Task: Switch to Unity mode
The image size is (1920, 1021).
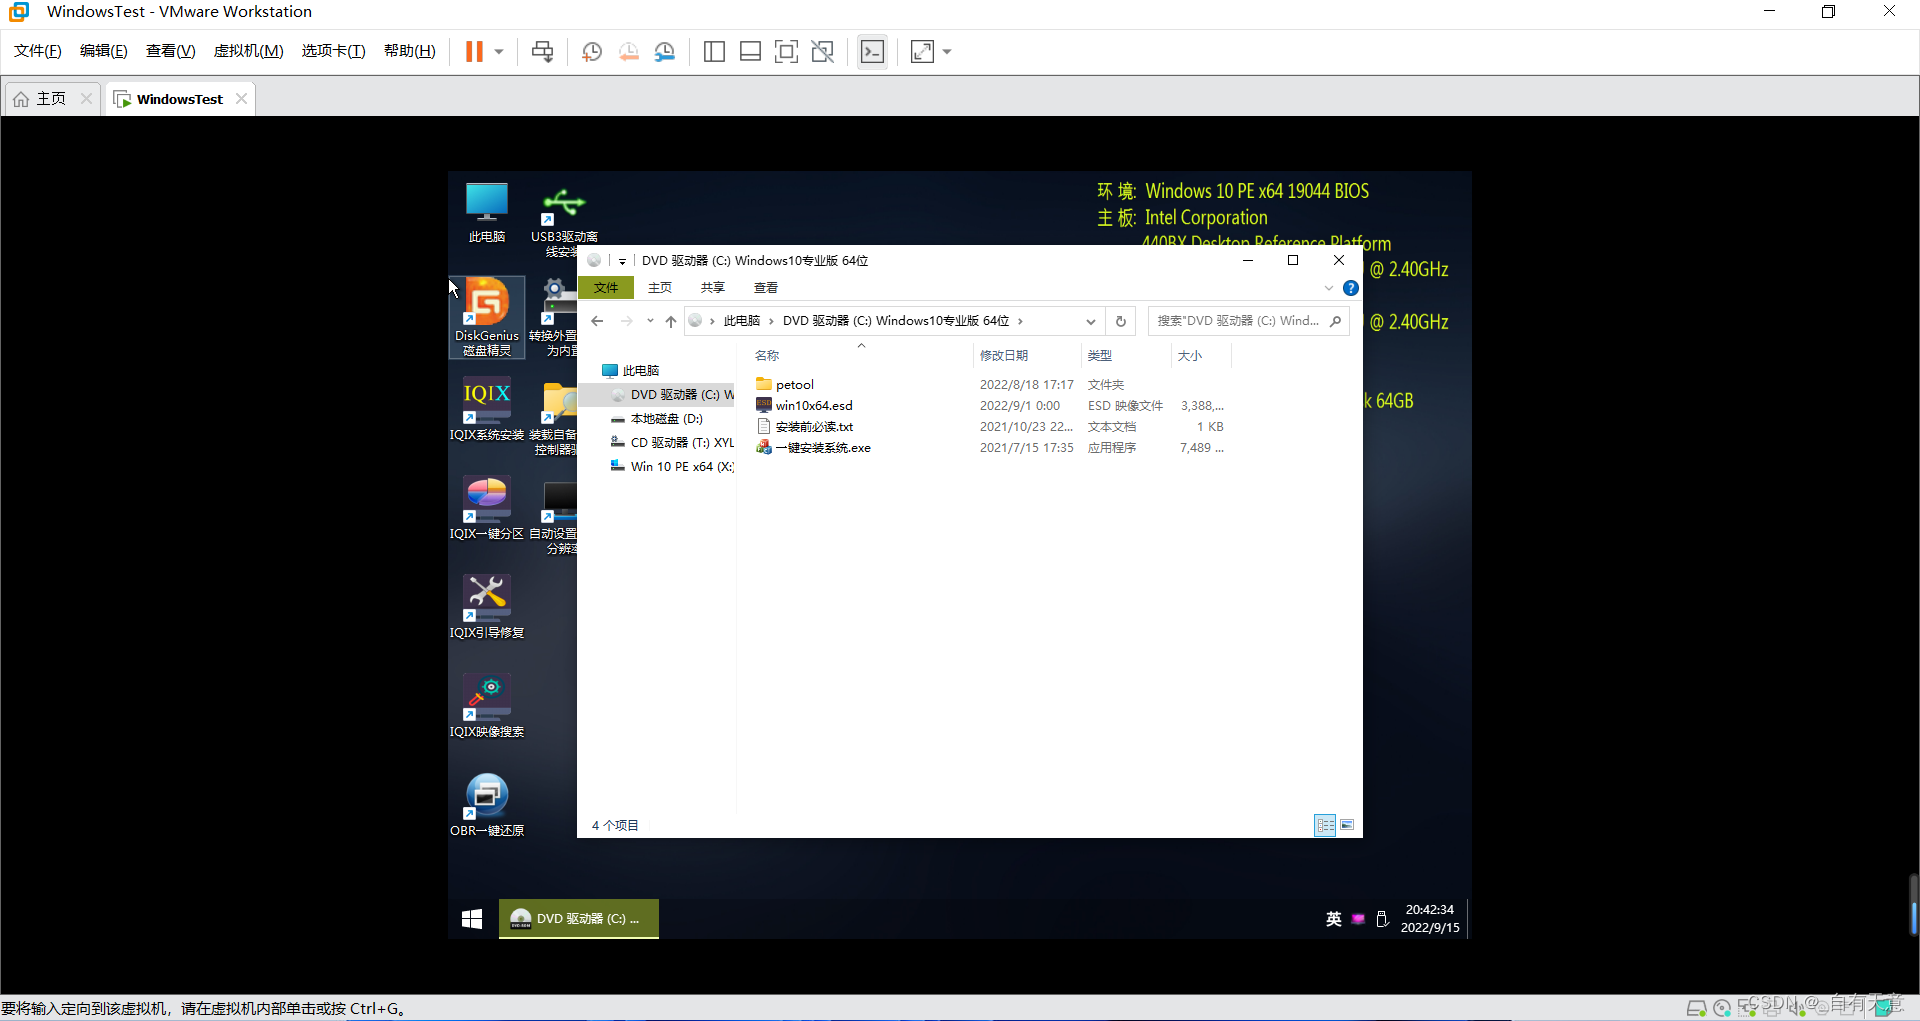Action: point(822,51)
